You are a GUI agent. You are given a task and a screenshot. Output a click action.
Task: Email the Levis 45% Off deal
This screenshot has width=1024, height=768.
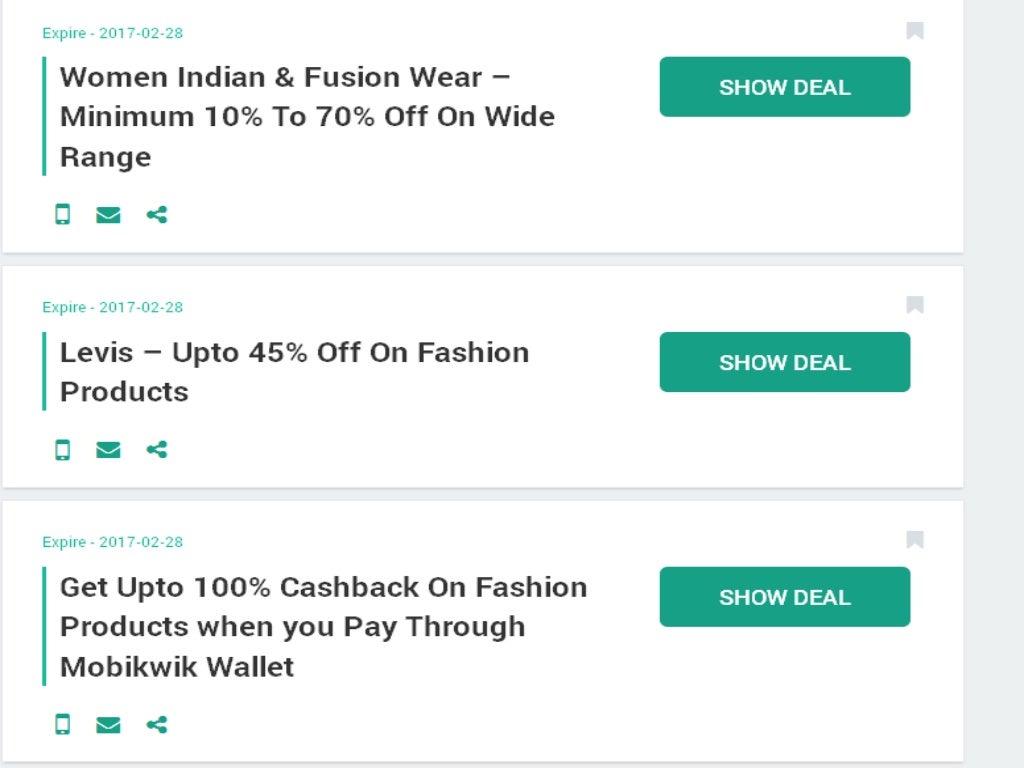tap(108, 450)
